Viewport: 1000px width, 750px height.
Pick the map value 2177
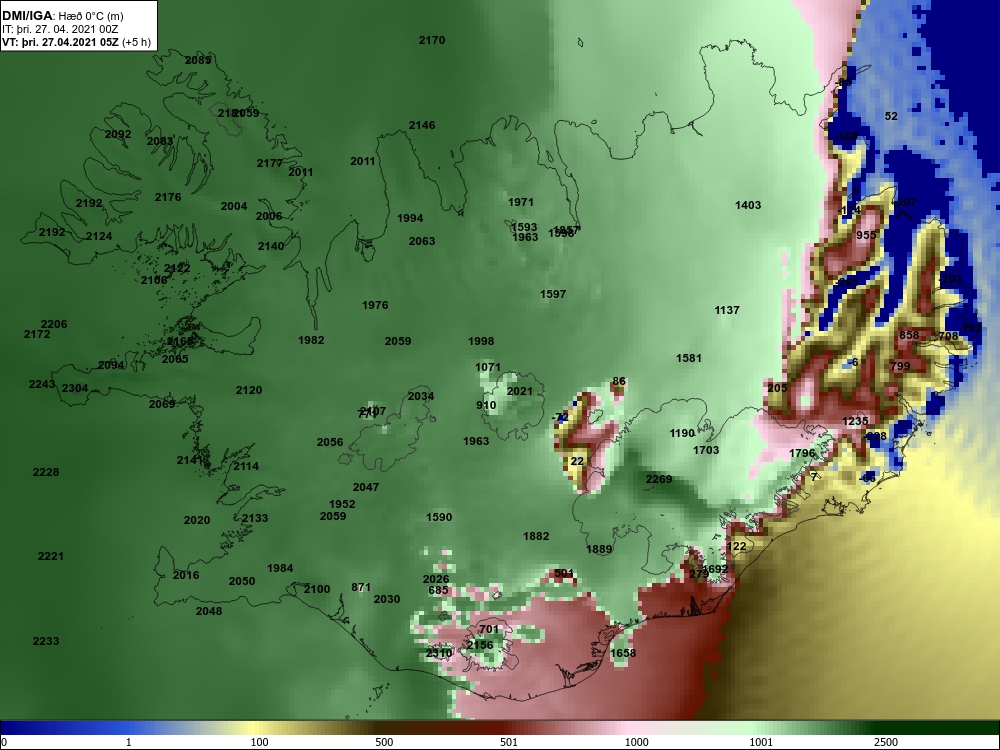pyautogui.click(x=270, y=164)
